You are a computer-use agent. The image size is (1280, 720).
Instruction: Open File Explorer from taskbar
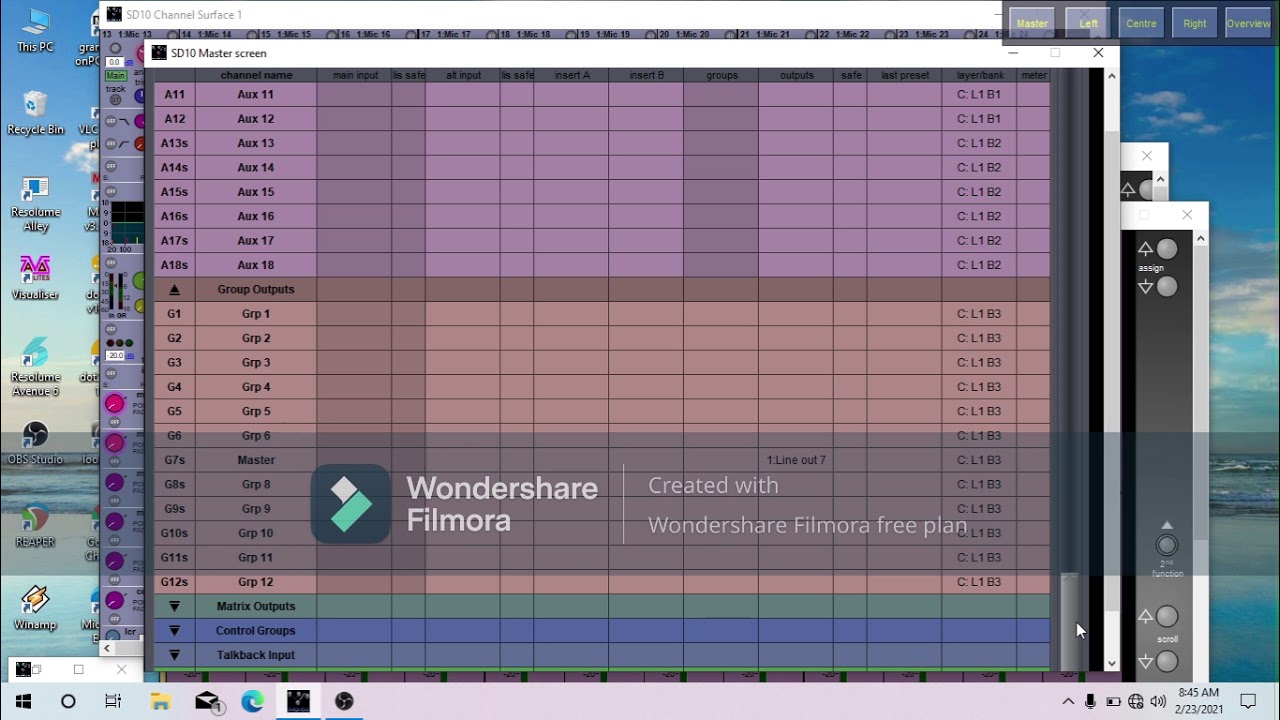click(160, 701)
